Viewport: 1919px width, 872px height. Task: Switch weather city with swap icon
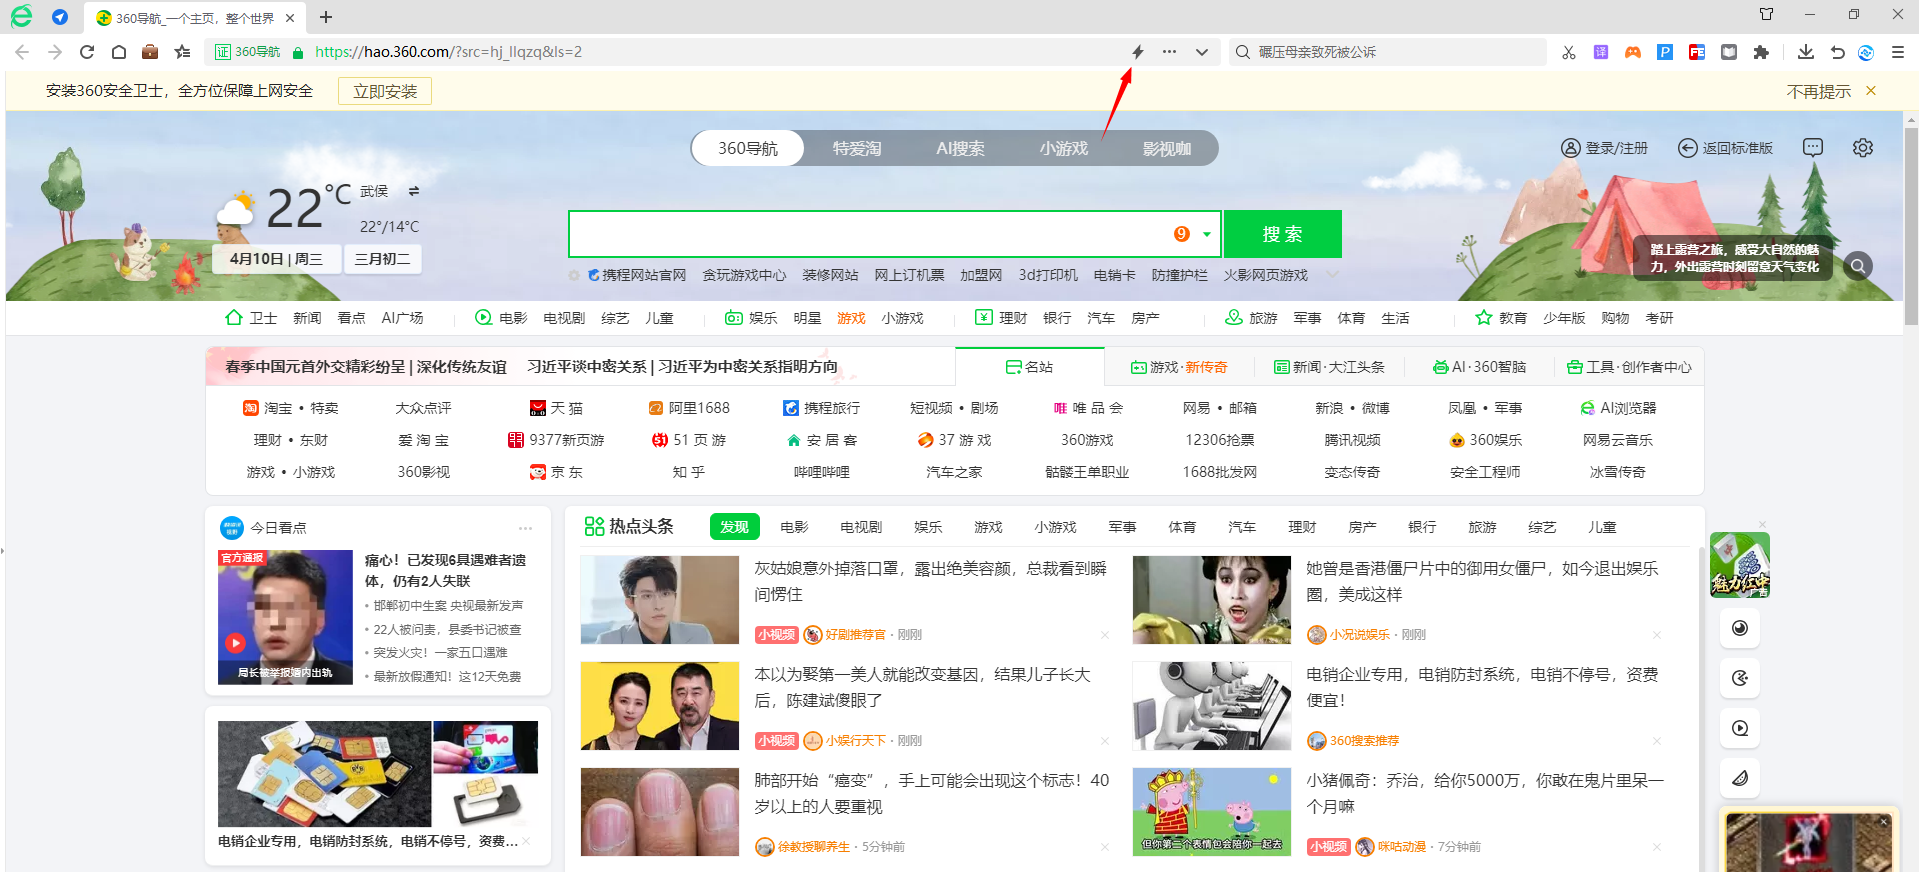[x=414, y=191]
